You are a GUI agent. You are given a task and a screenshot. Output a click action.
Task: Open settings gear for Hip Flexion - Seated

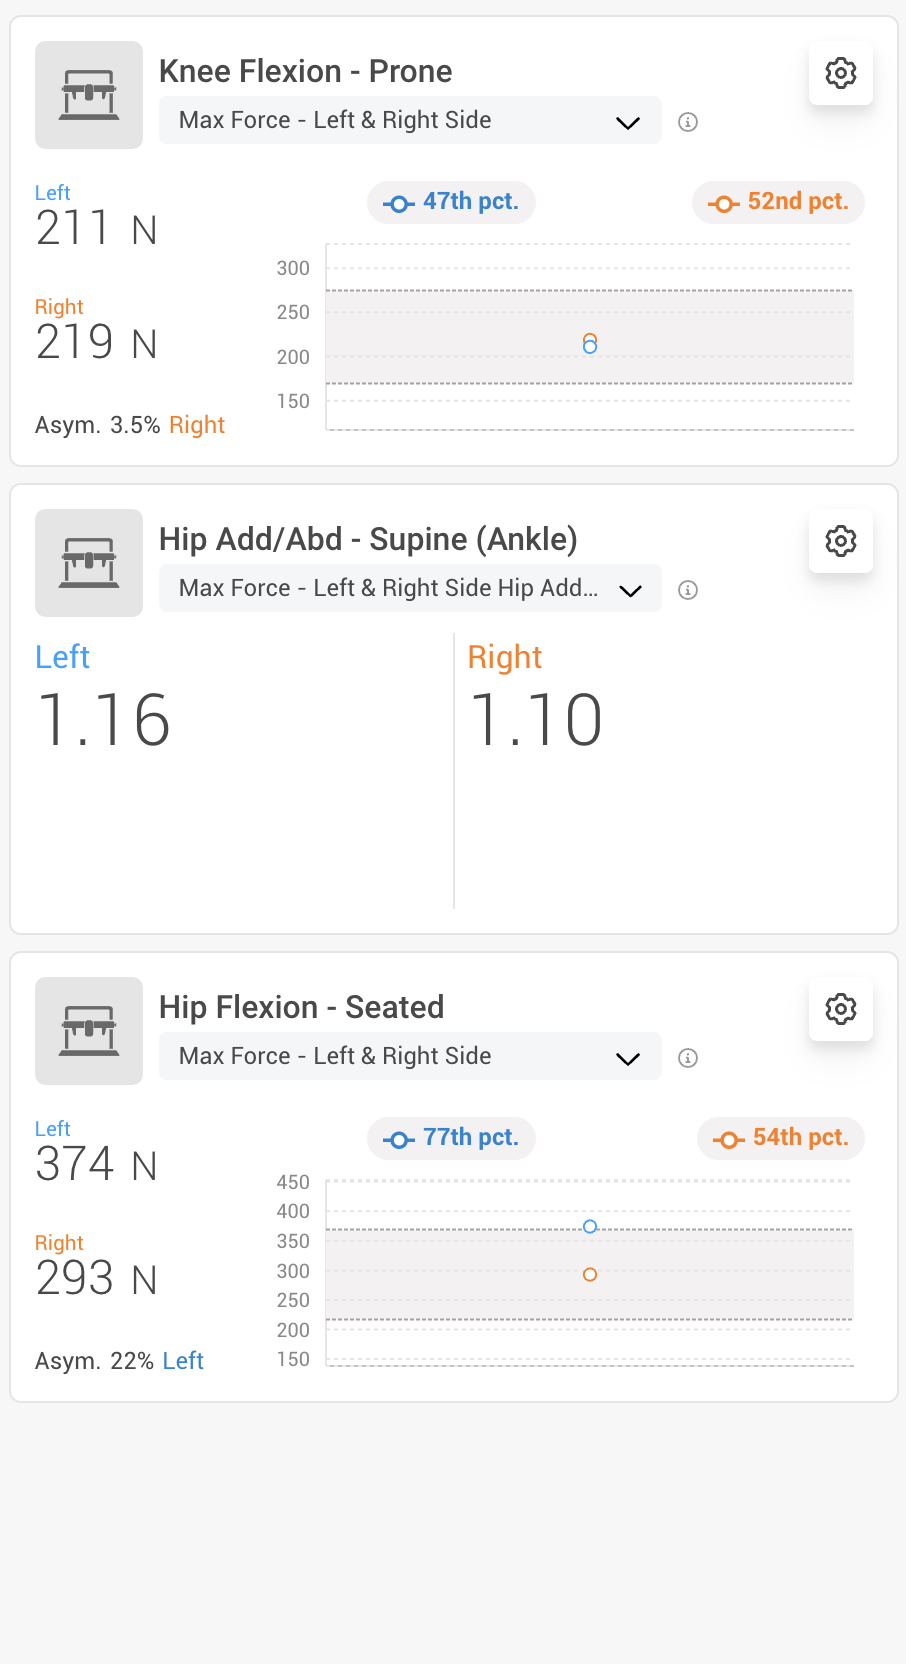(840, 1009)
